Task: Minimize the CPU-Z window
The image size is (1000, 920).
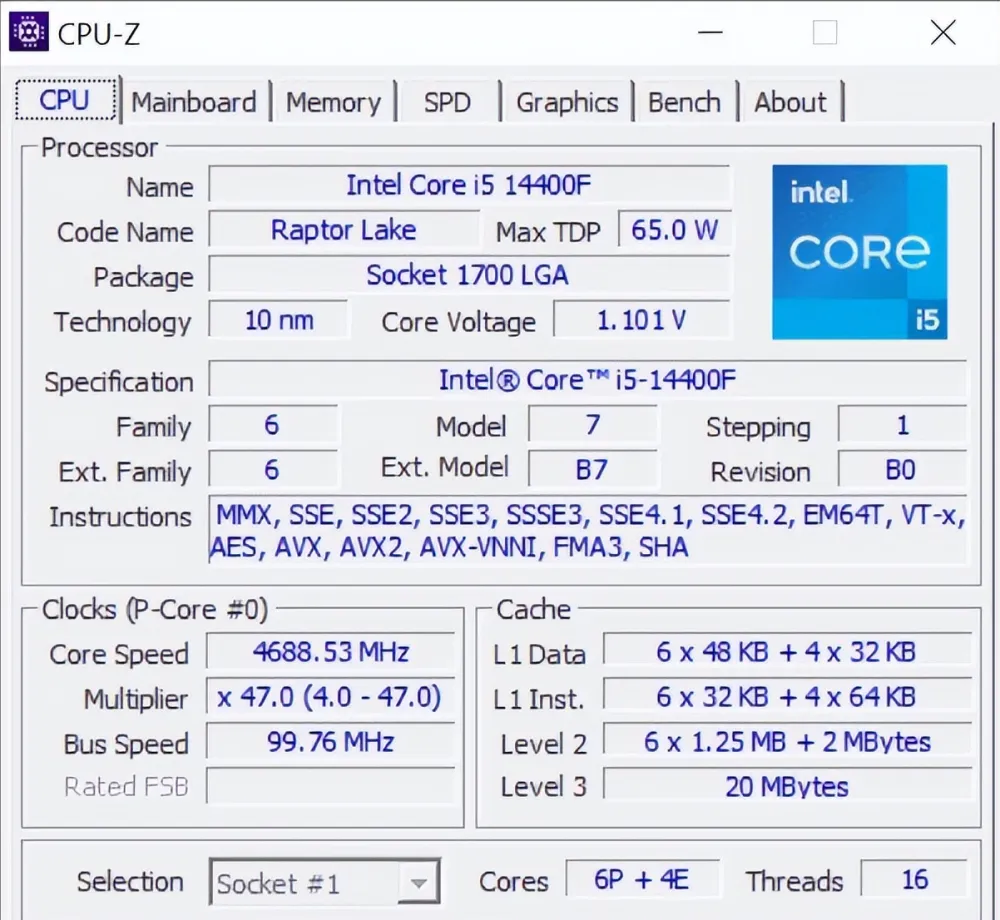Action: 710,32
